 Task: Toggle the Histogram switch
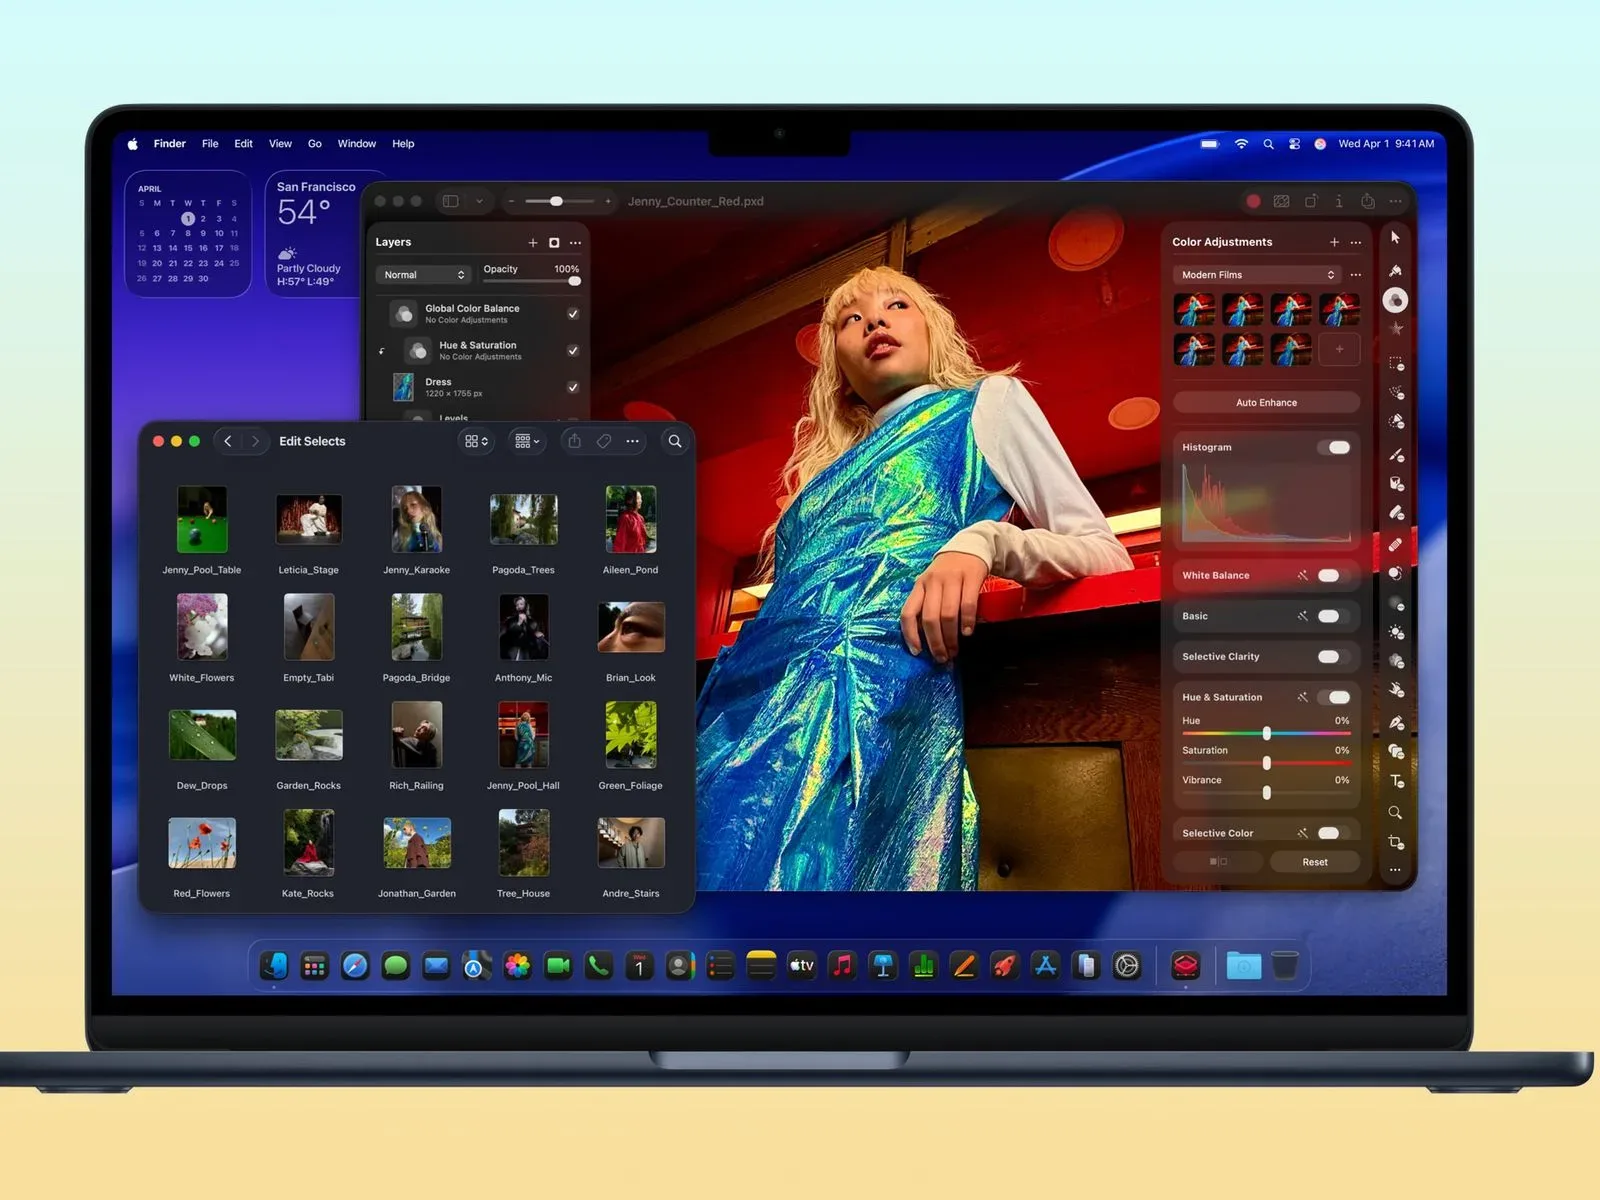[x=1334, y=447]
